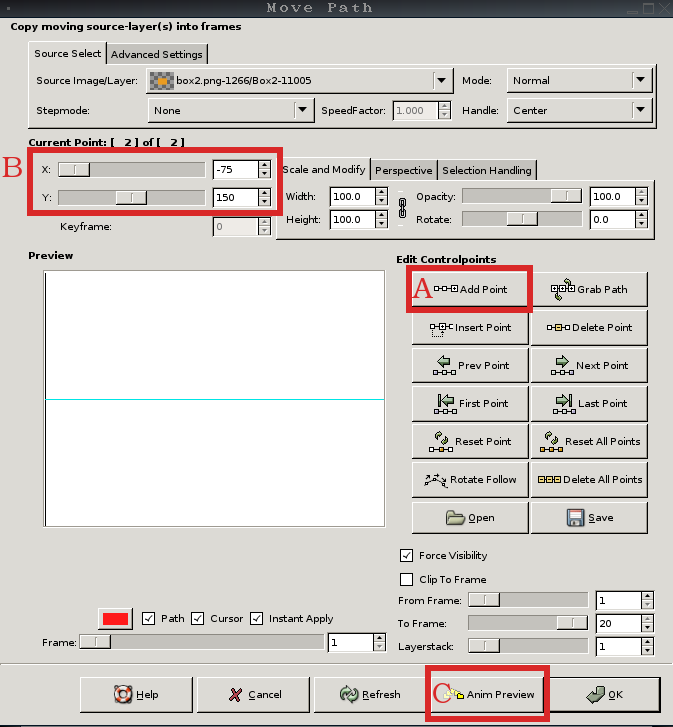Image resolution: width=673 pixels, height=727 pixels.
Task: Click Reset Point button
Action: (470, 441)
